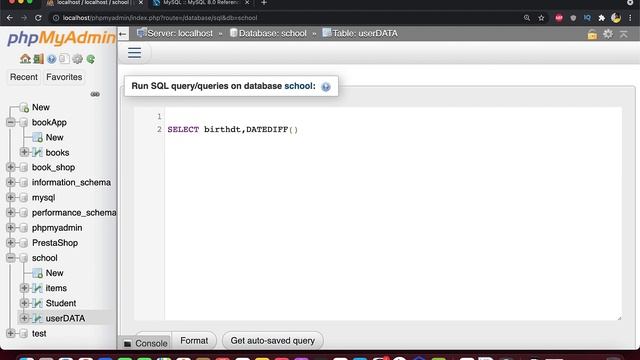
Task: Reload the browser page
Action: [x=38, y=18]
